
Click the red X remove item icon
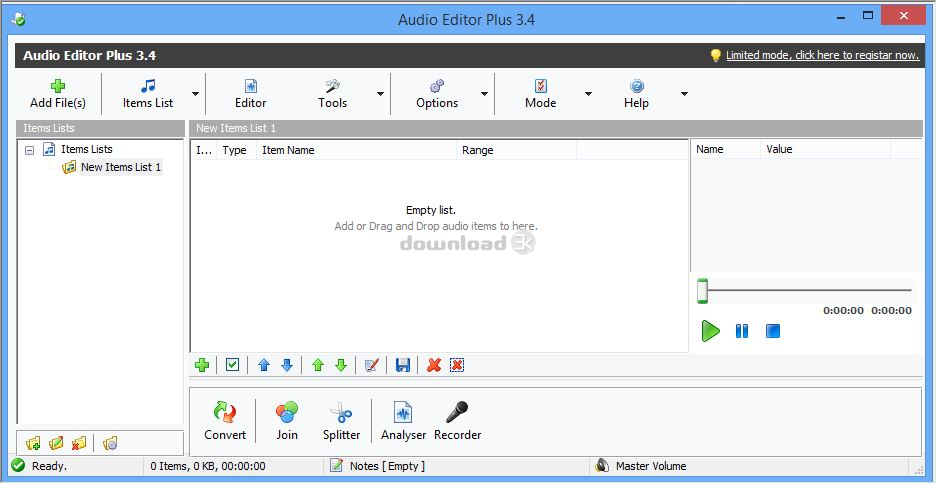(434, 365)
